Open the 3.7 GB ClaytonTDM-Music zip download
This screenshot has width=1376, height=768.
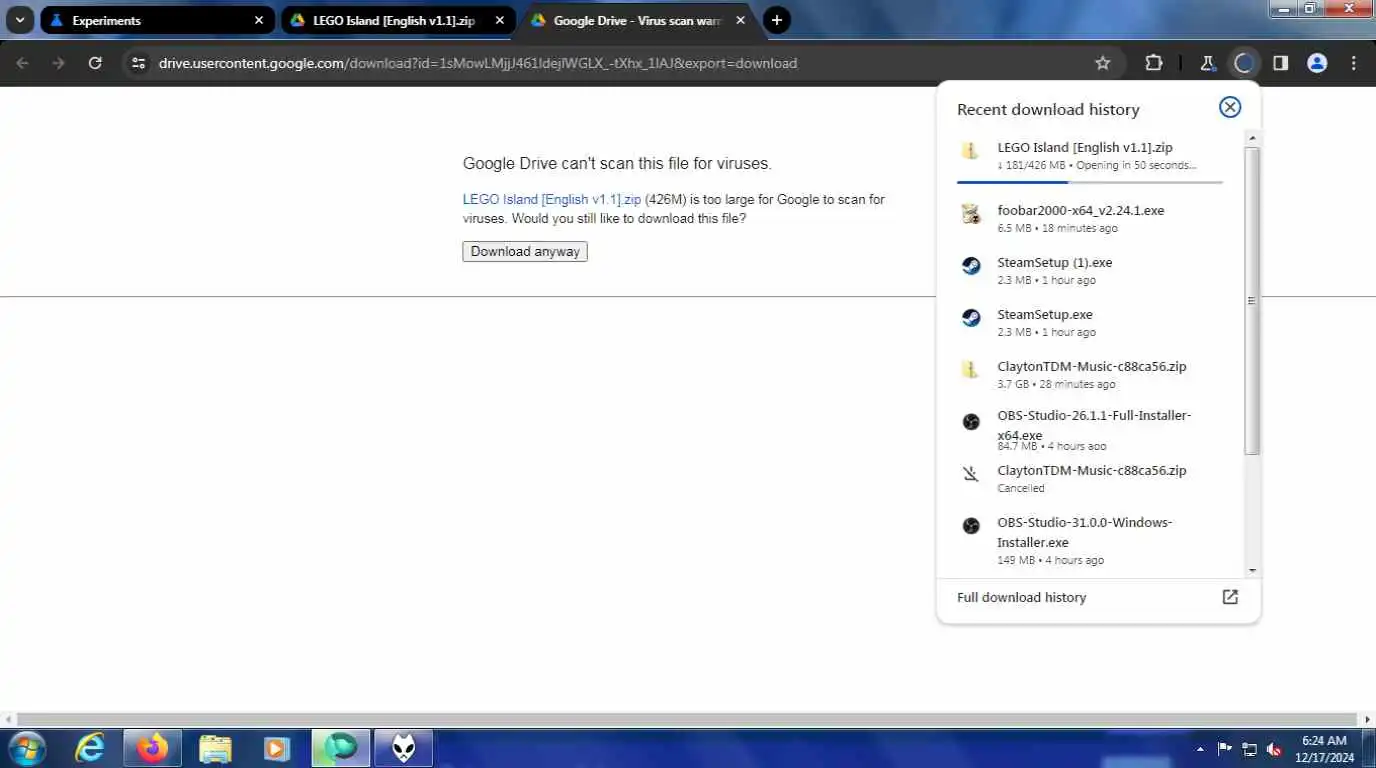(x=1090, y=374)
